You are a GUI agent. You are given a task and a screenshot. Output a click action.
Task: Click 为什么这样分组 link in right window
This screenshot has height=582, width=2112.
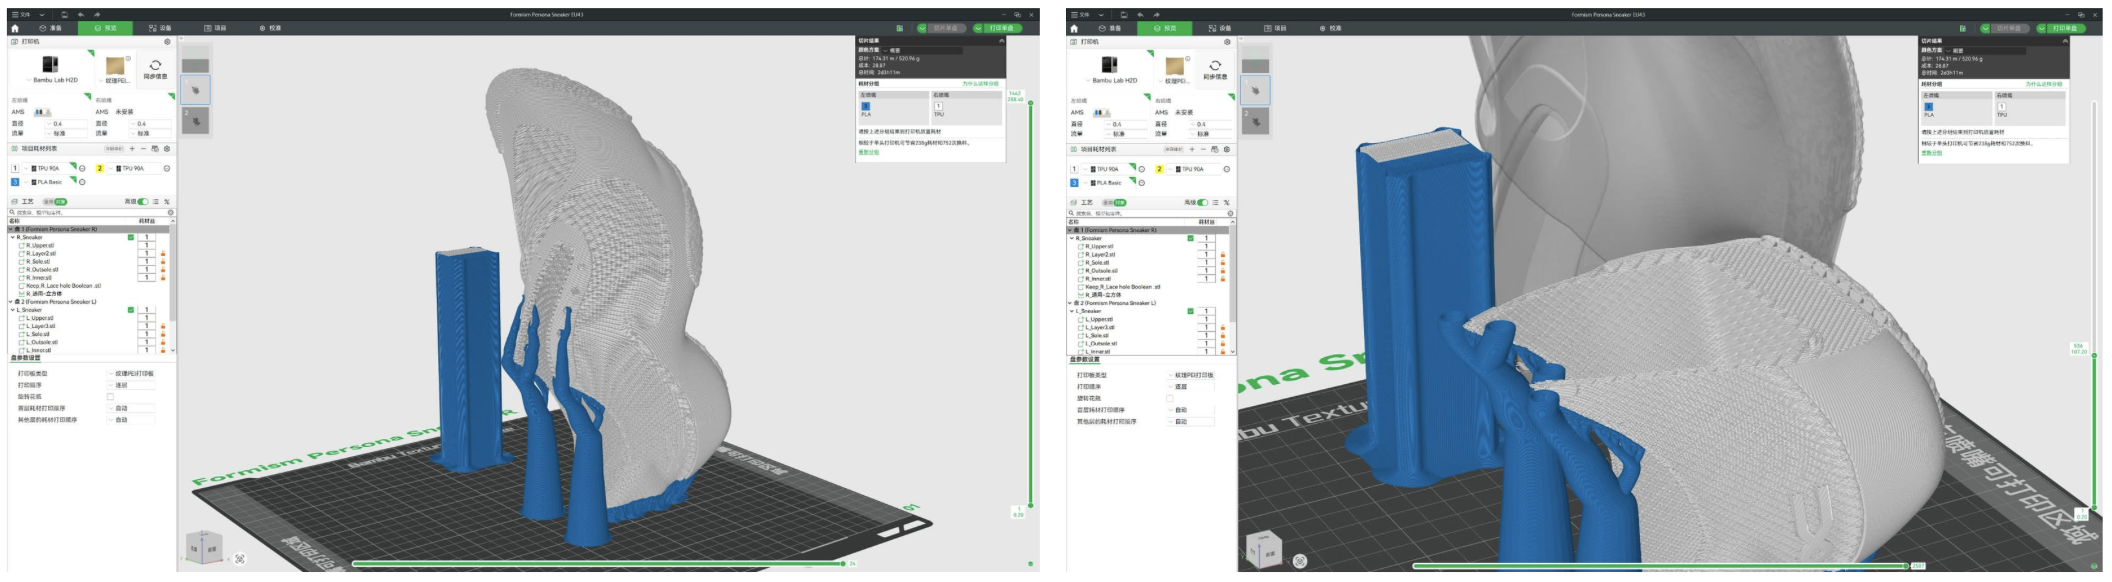[2043, 84]
